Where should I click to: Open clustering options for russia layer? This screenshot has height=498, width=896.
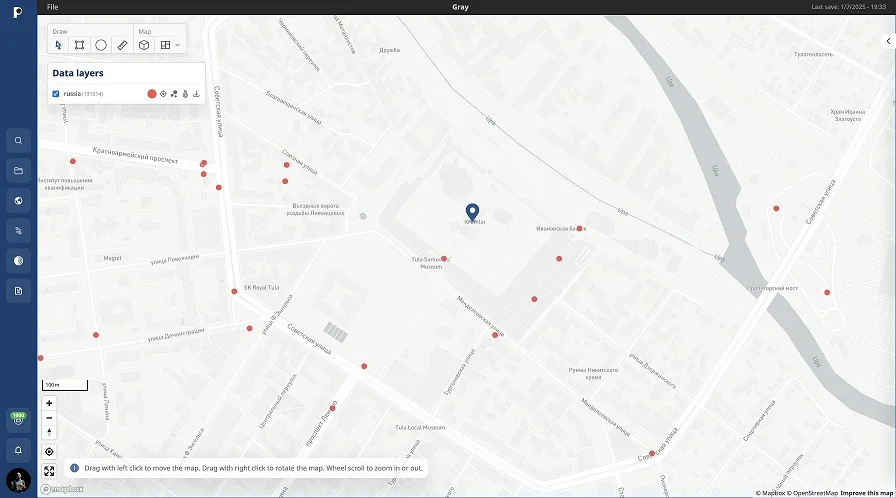pos(174,94)
